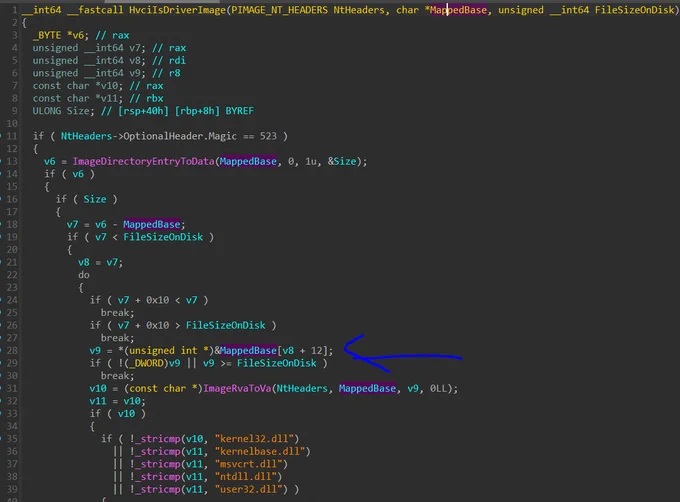The width and height of the screenshot is (680, 502).
Task: Click the 'do' keyword on line 22
Action: tap(84, 275)
